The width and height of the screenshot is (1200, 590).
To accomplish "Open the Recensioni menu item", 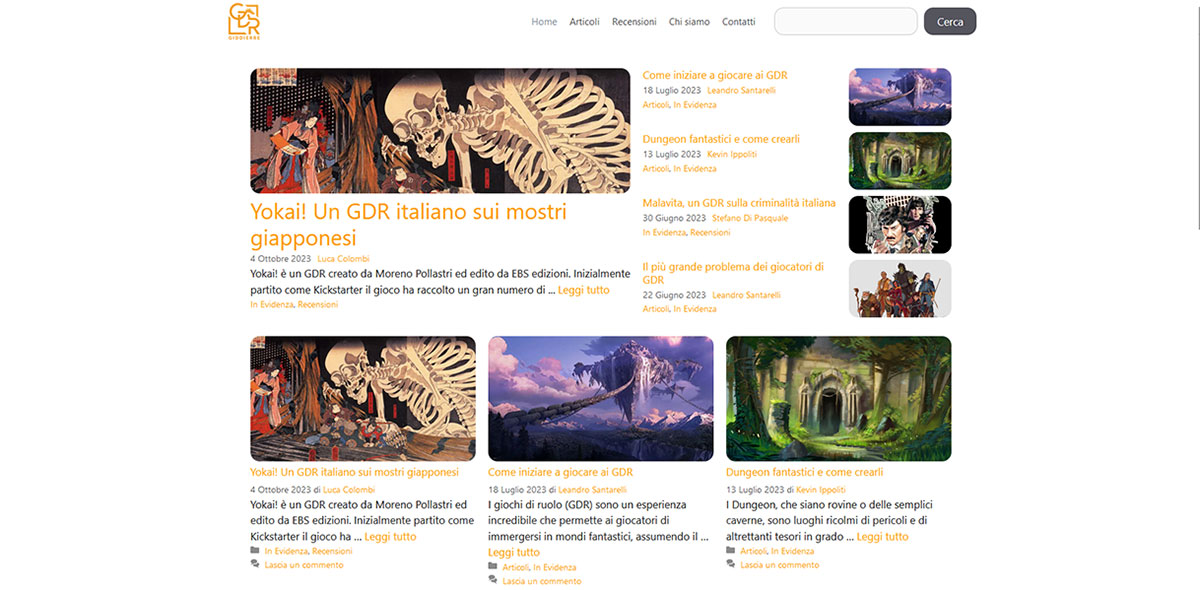I will click(x=634, y=21).
